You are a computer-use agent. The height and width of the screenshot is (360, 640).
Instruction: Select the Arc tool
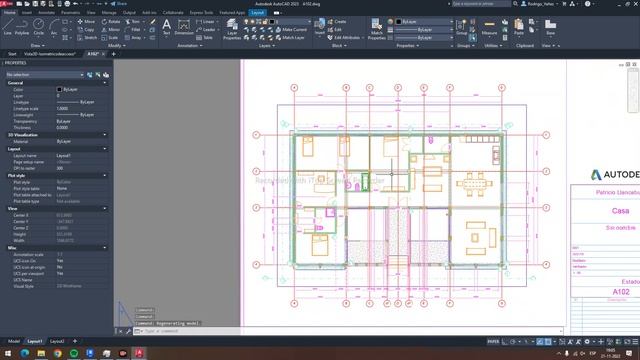54,27
